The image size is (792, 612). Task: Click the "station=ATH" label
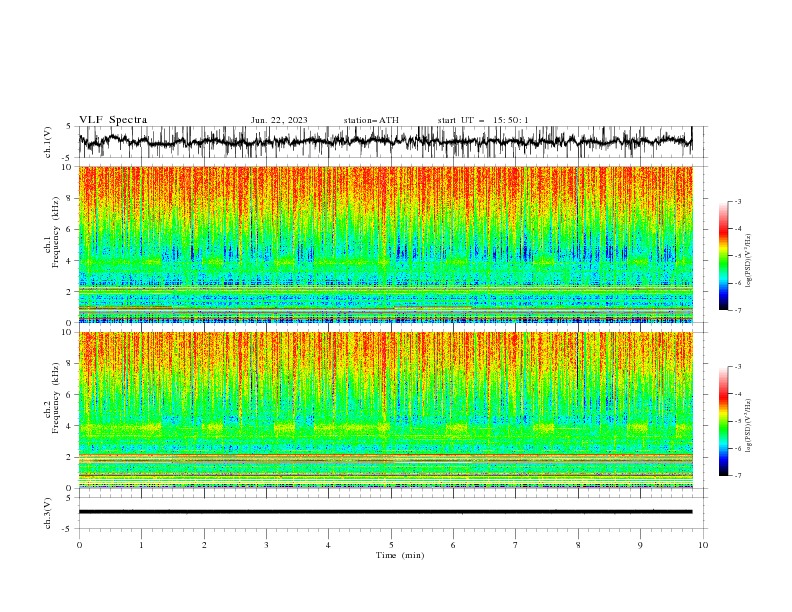[x=371, y=120]
